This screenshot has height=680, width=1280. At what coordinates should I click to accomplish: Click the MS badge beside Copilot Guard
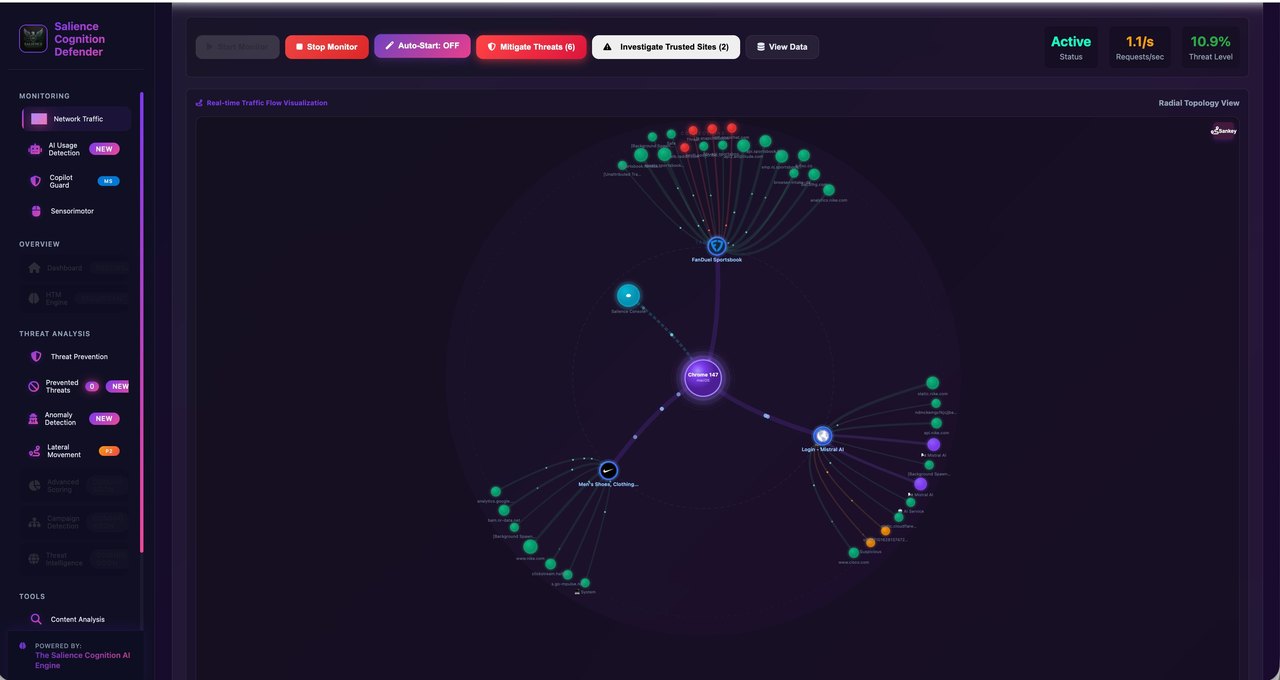pos(108,181)
